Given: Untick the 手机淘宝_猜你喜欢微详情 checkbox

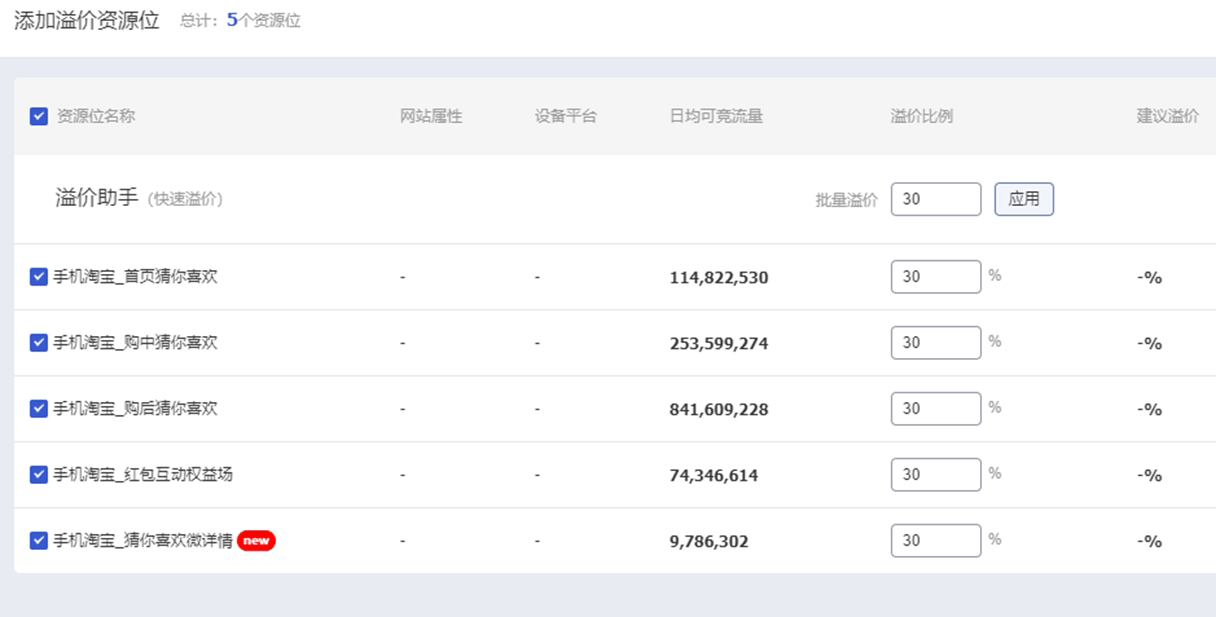Looking at the screenshot, I should [39, 541].
